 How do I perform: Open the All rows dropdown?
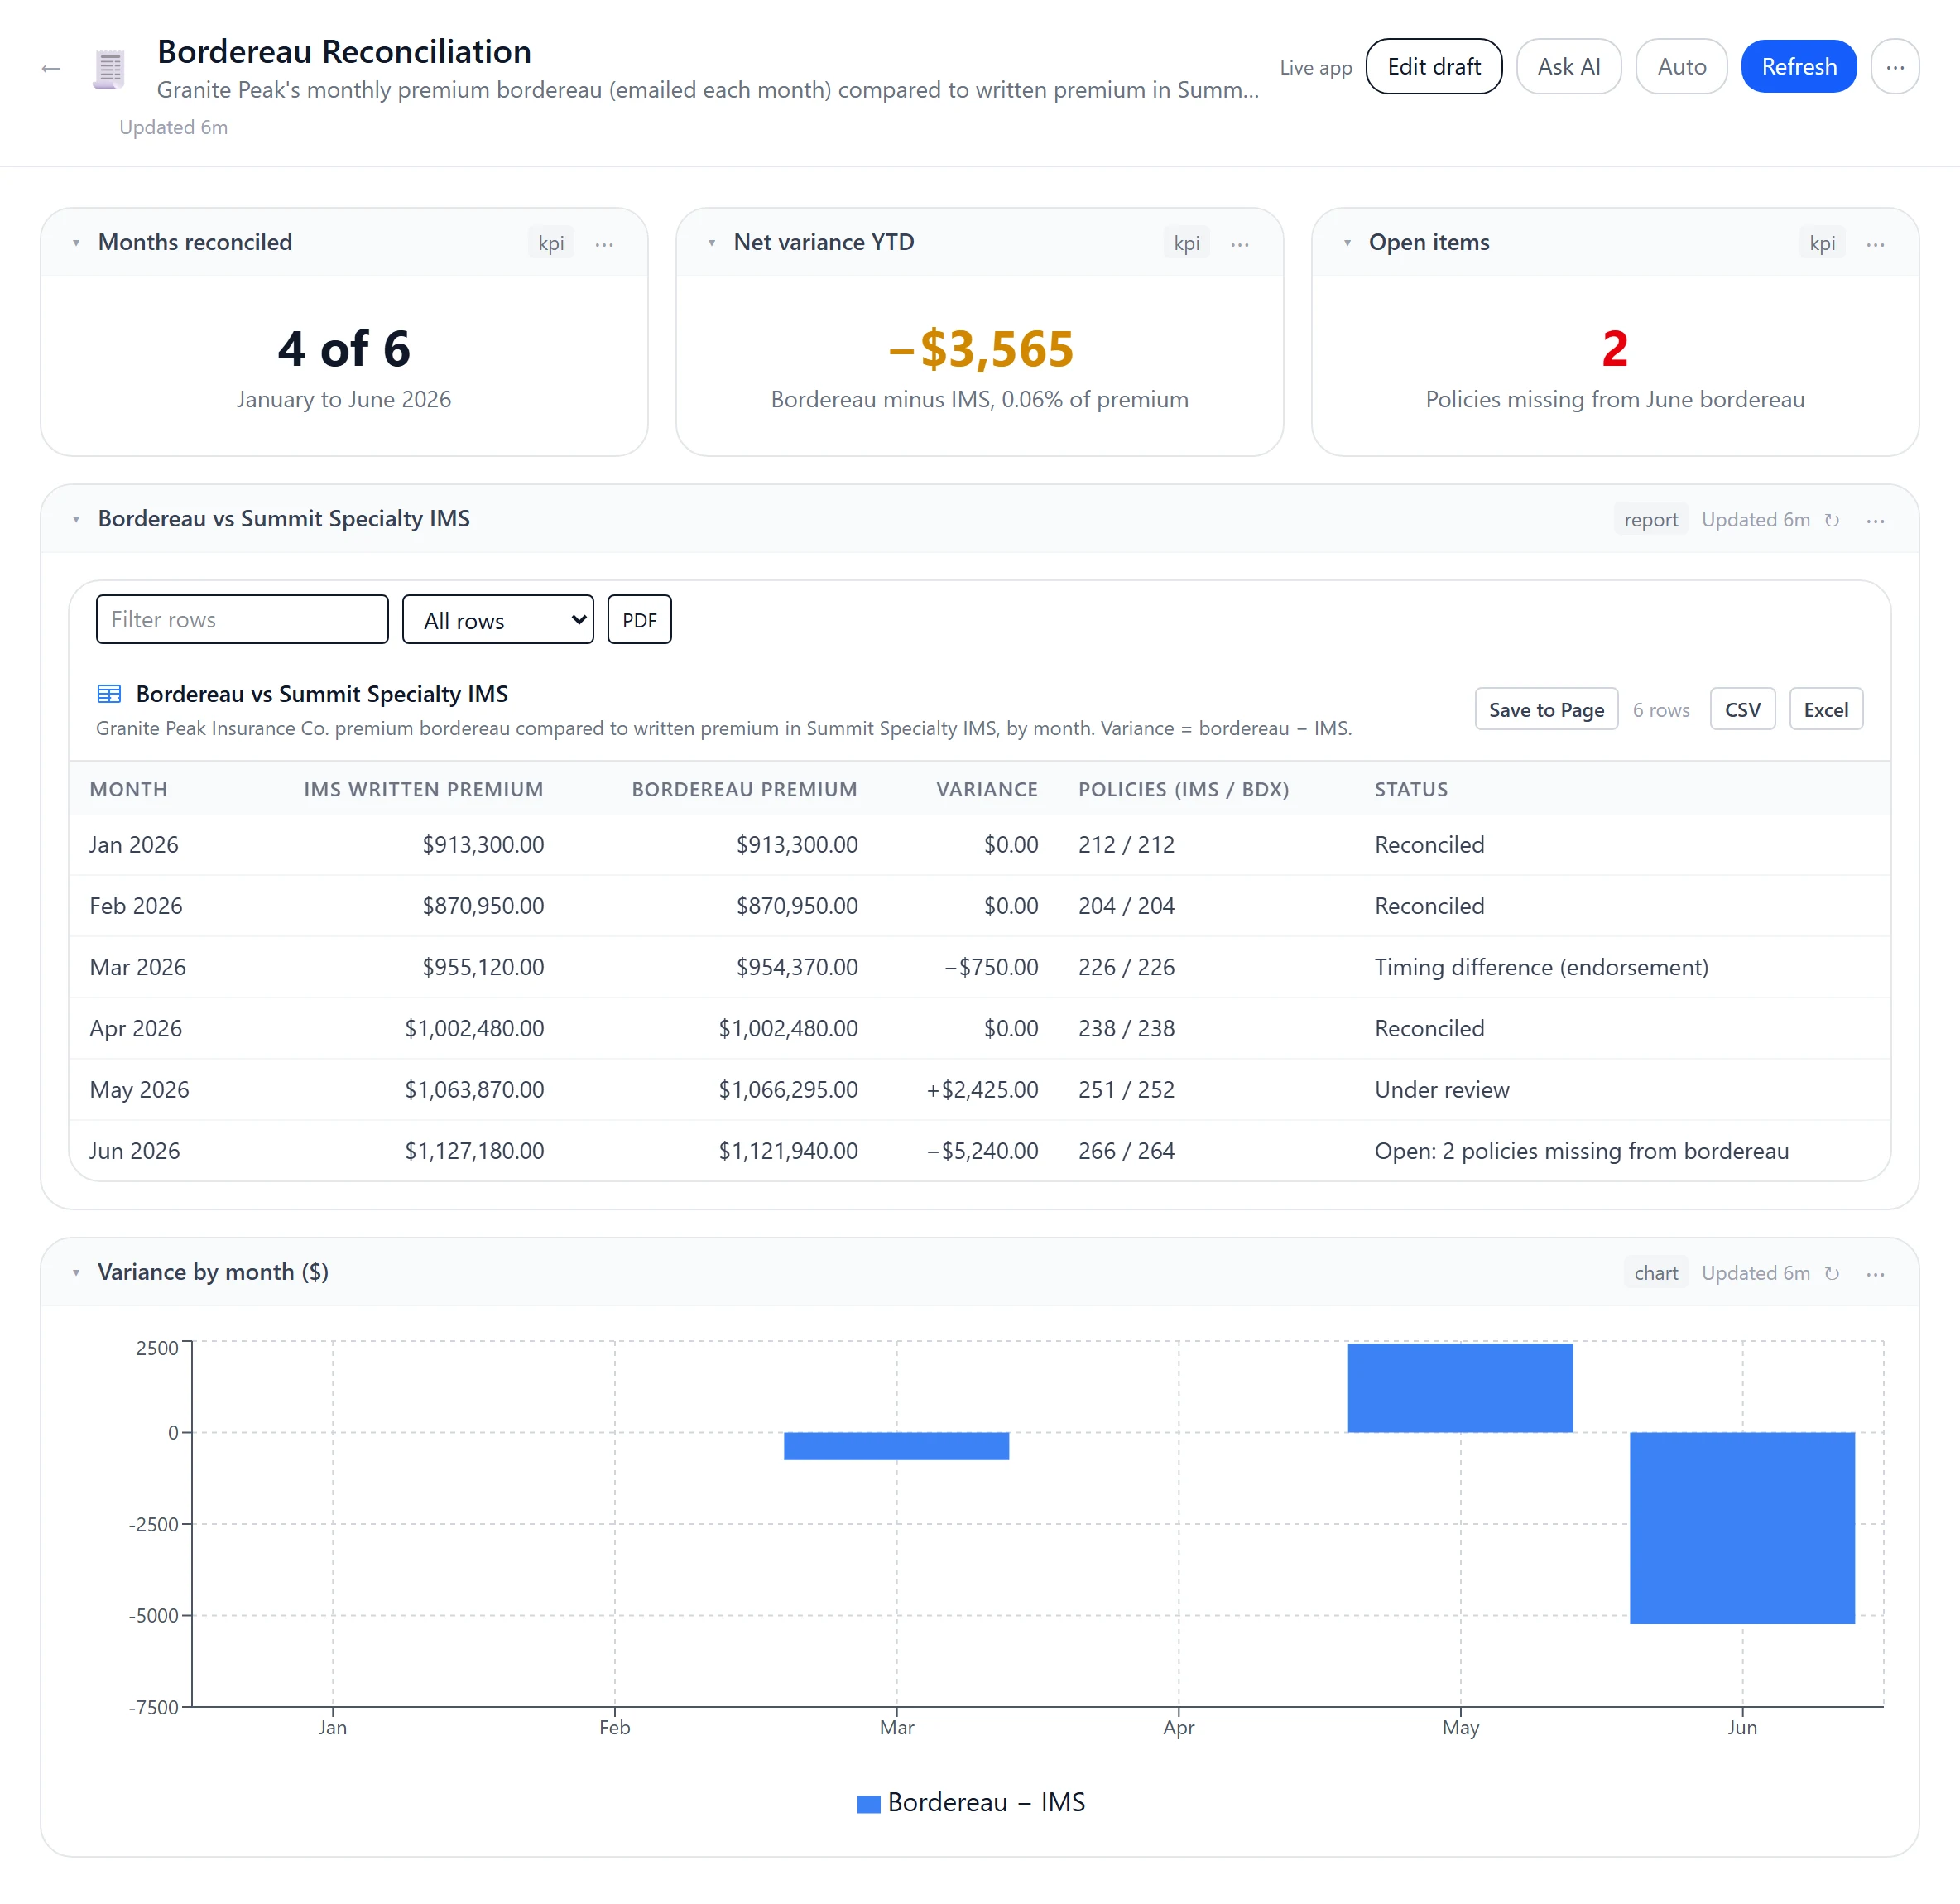(497, 620)
